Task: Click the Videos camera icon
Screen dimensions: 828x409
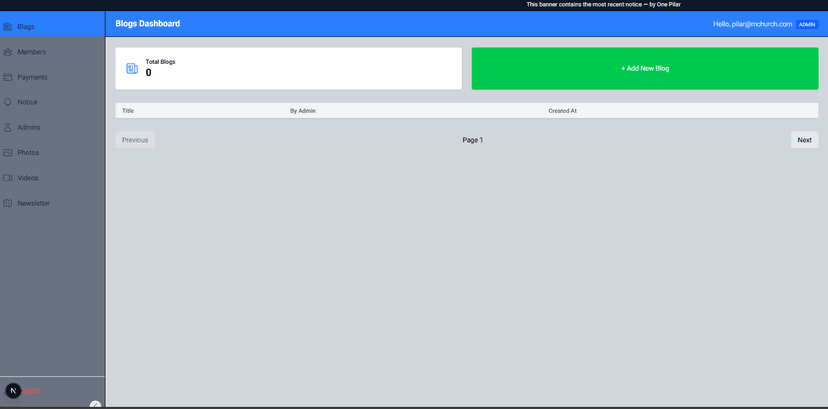Action: click(7, 178)
